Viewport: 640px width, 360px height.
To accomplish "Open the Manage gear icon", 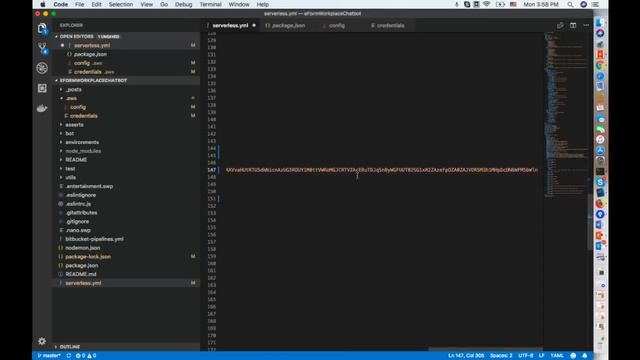I will pyautogui.click(x=42, y=341).
